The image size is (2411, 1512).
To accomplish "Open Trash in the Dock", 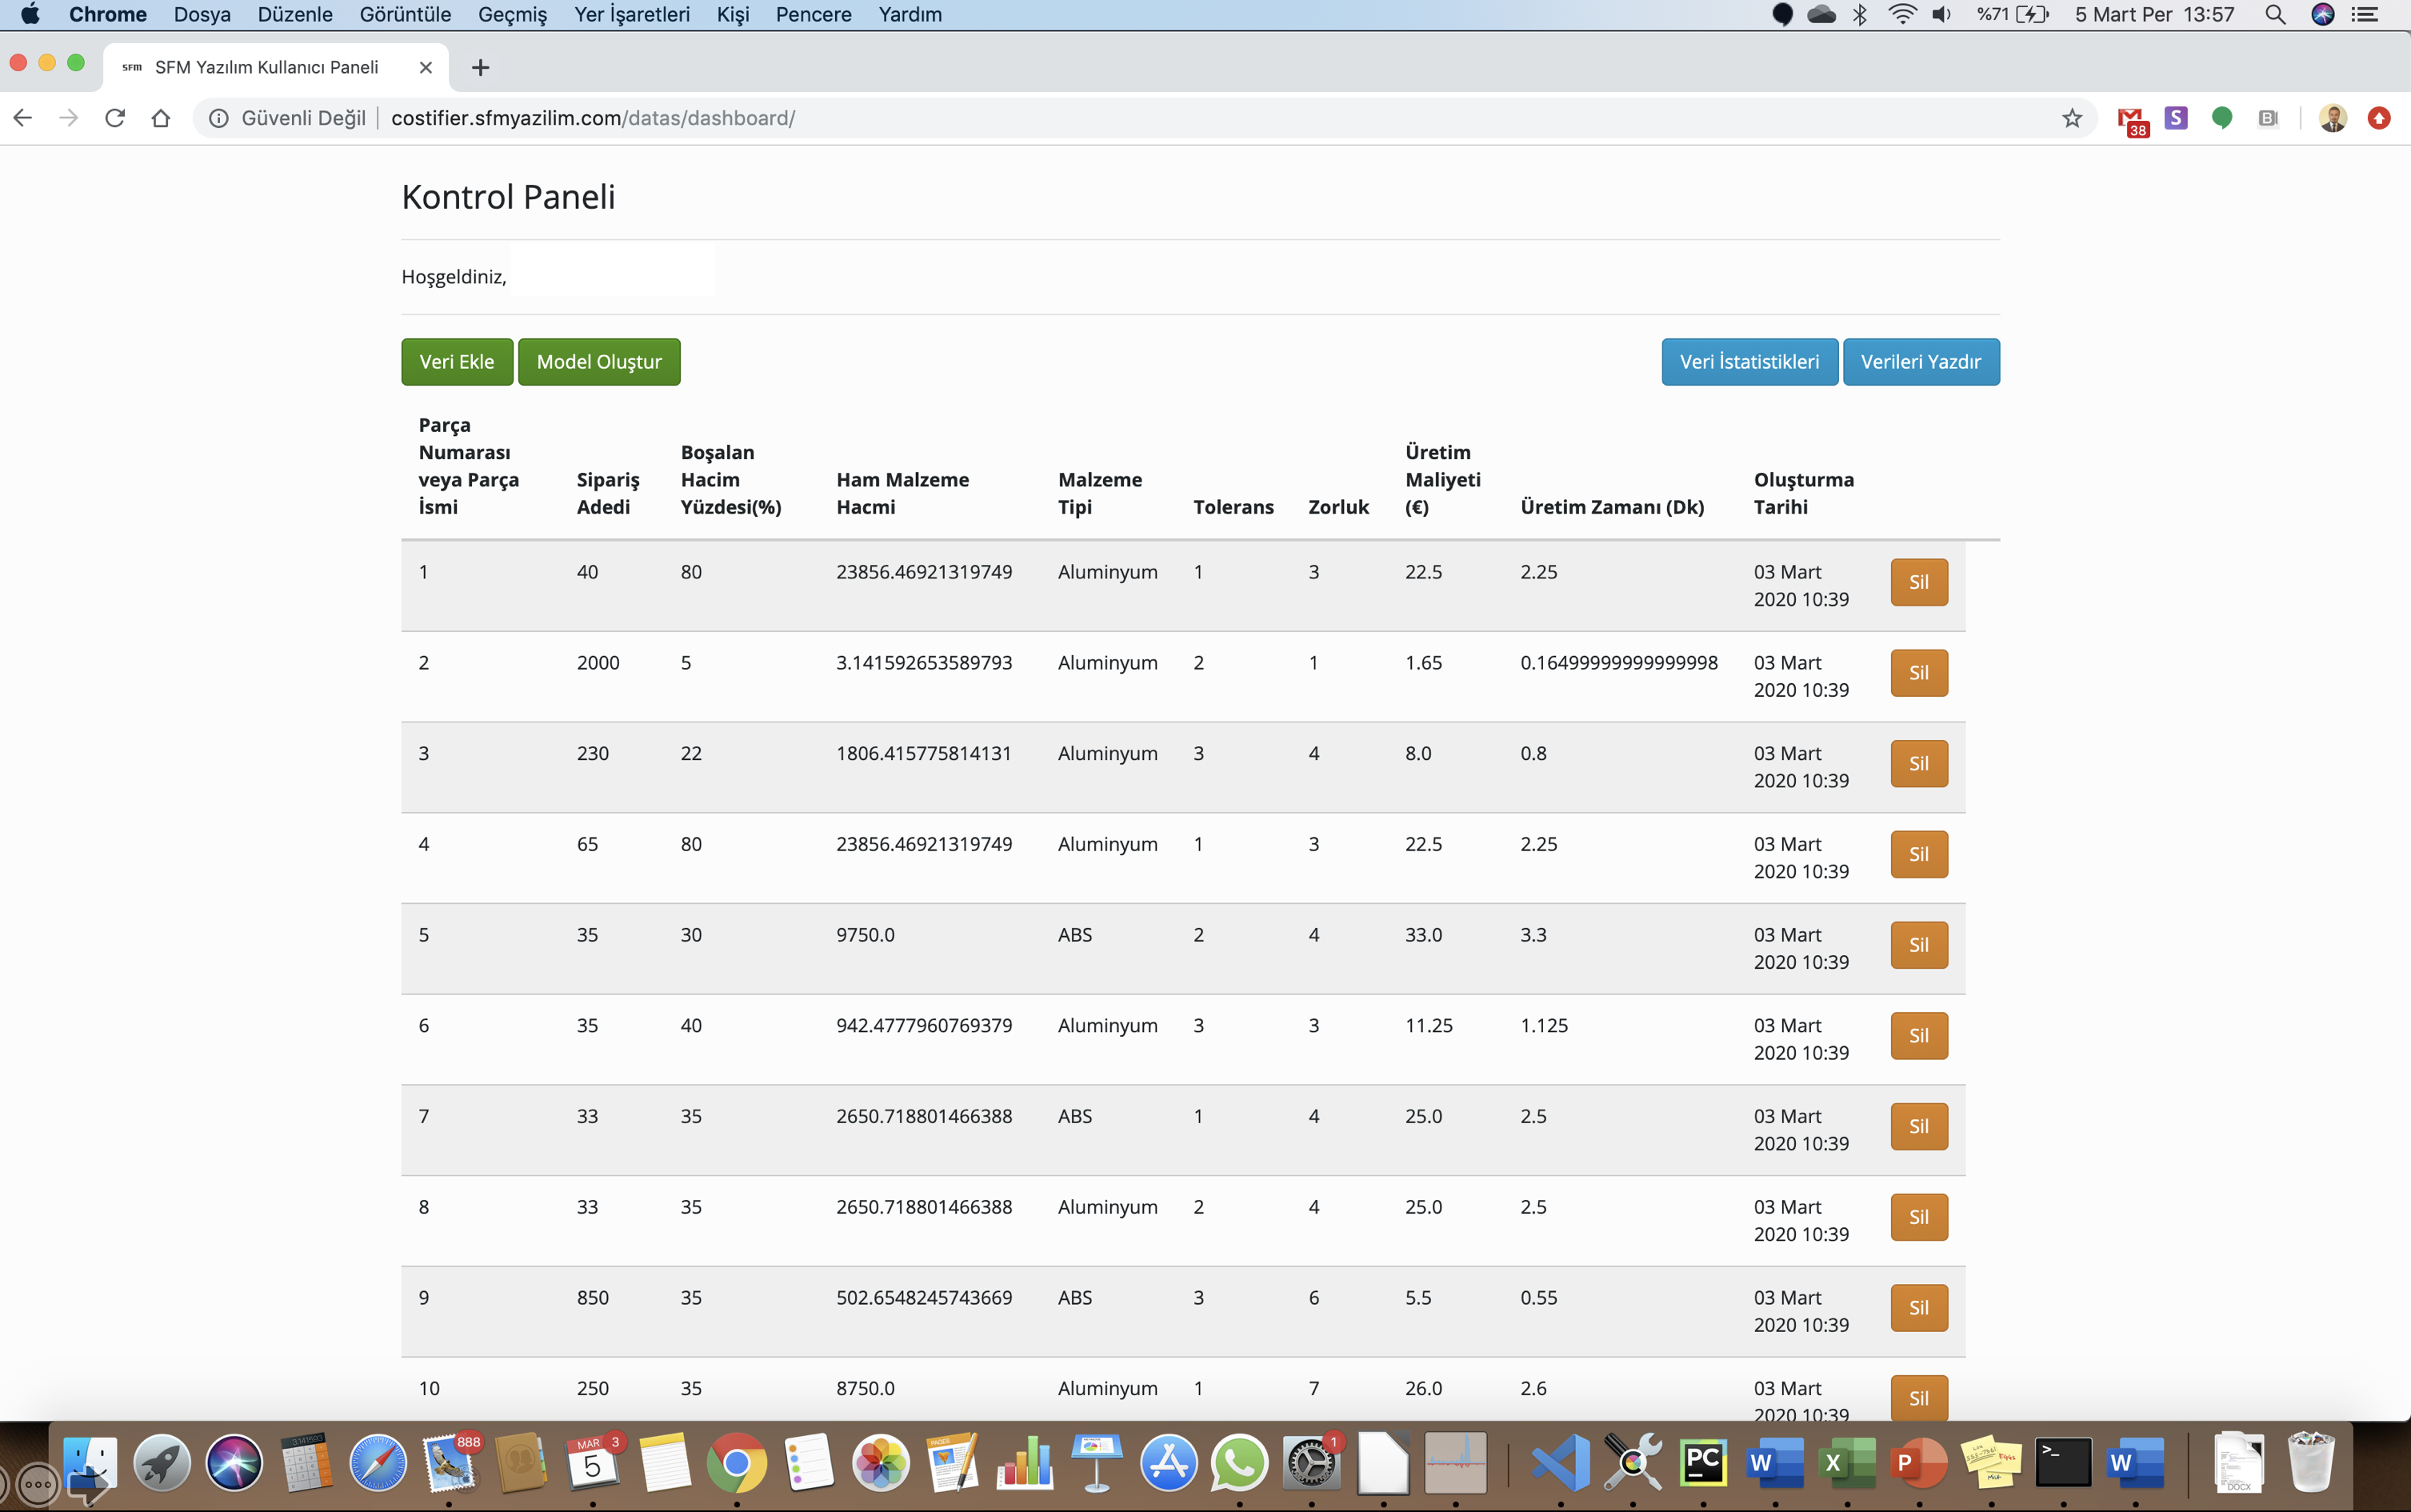I will click(2310, 1464).
